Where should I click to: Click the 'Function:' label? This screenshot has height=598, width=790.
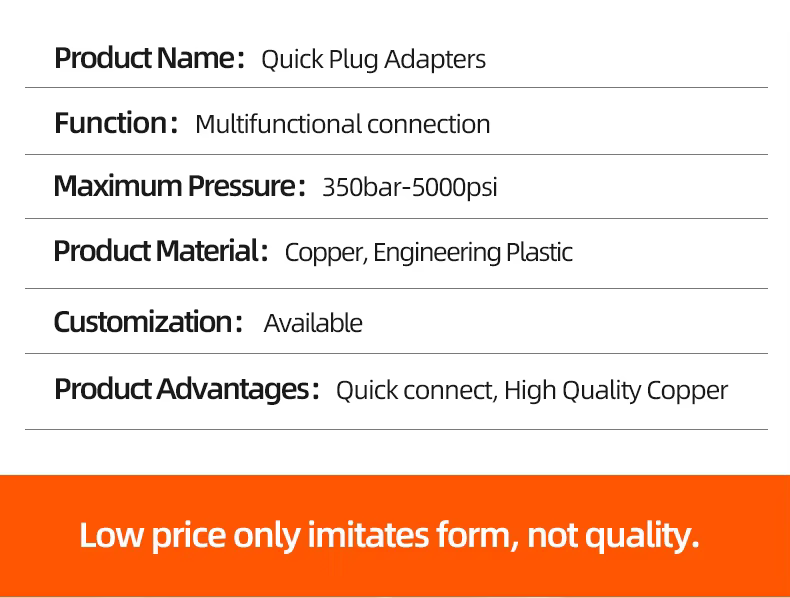tap(115, 124)
